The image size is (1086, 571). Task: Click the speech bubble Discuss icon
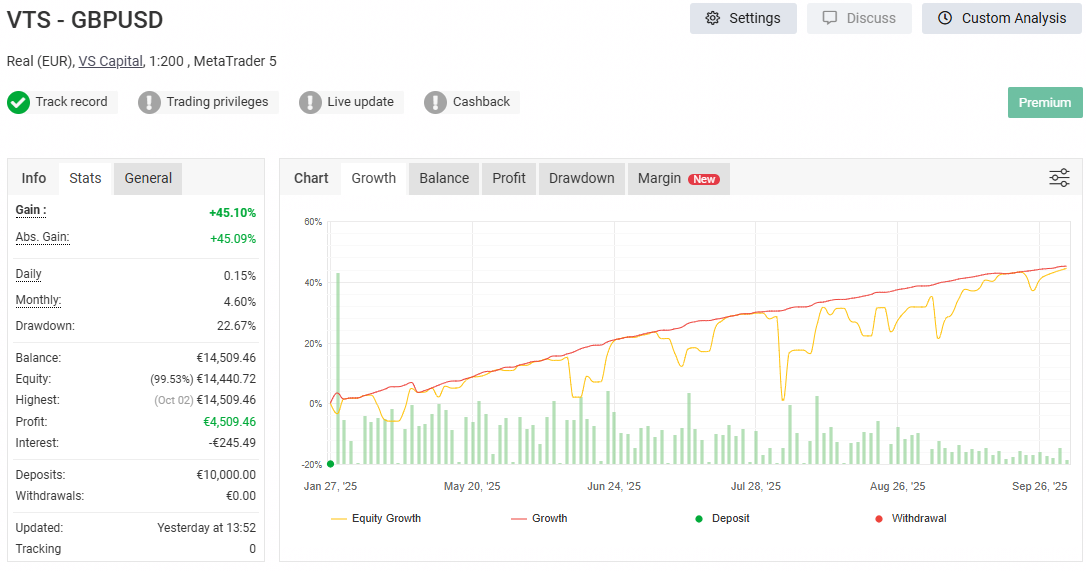(829, 18)
